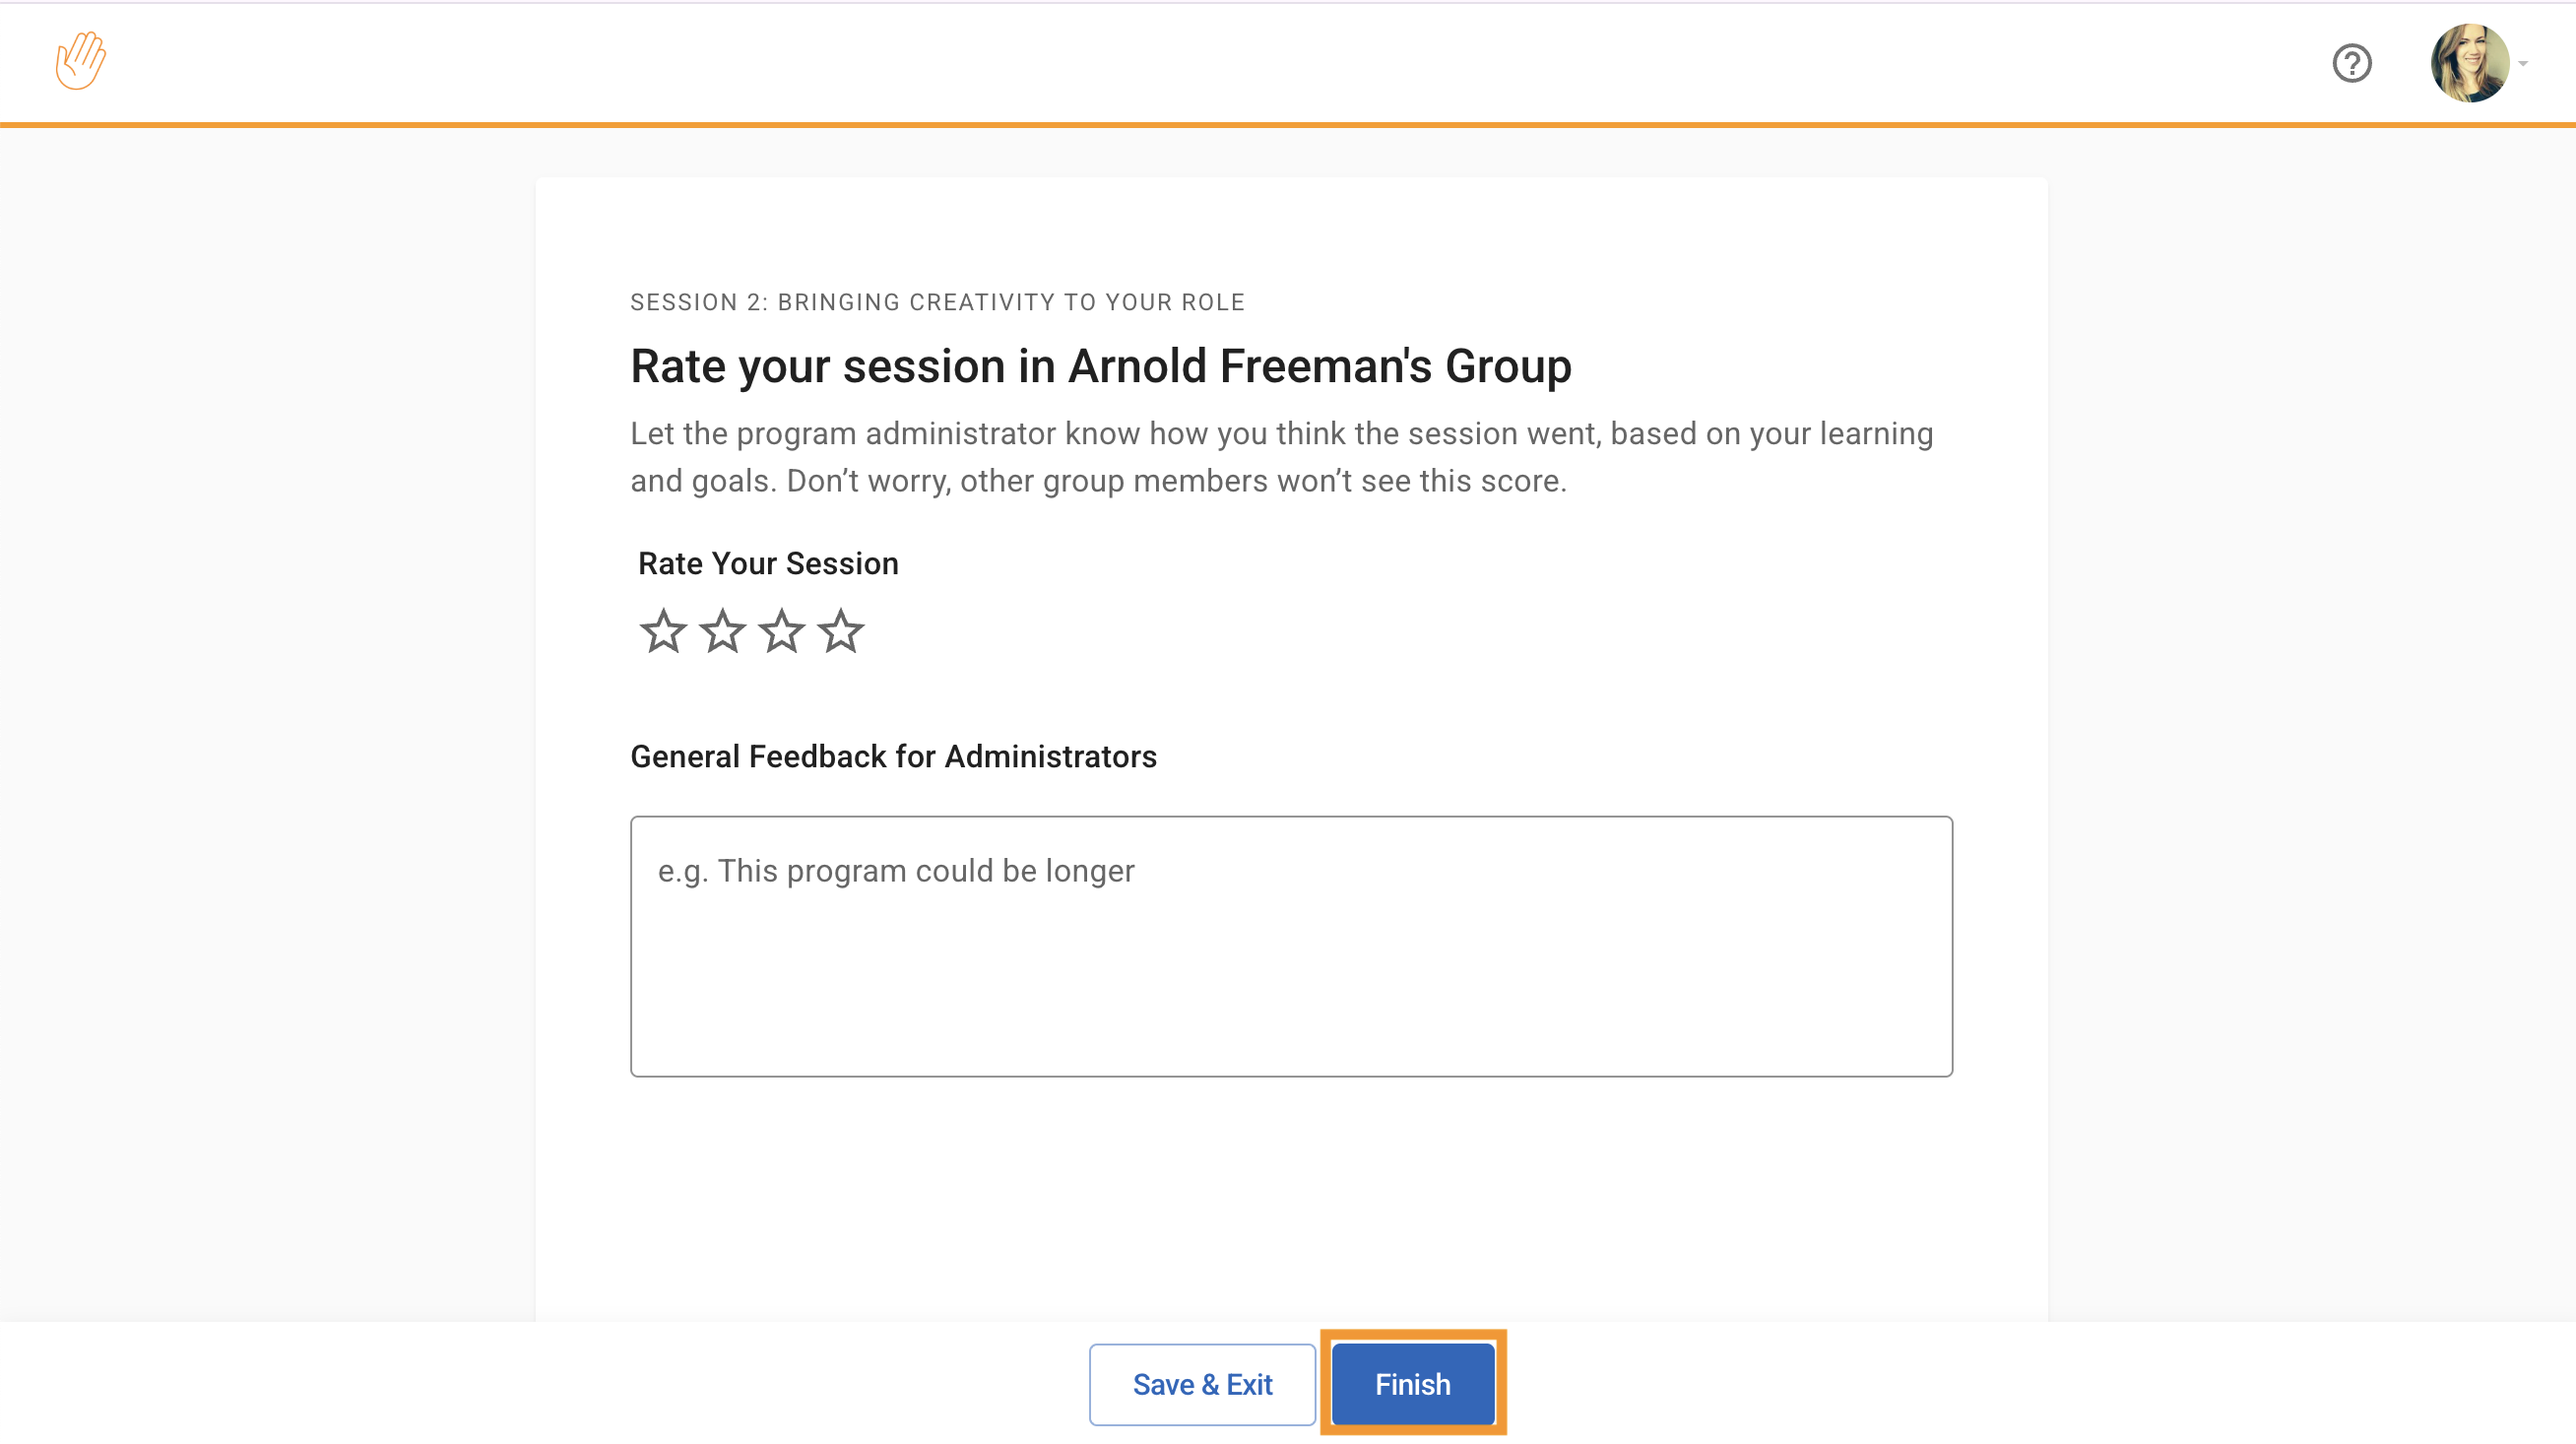Select the fourth rating star
2576x1444 pixels.
(840, 632)
